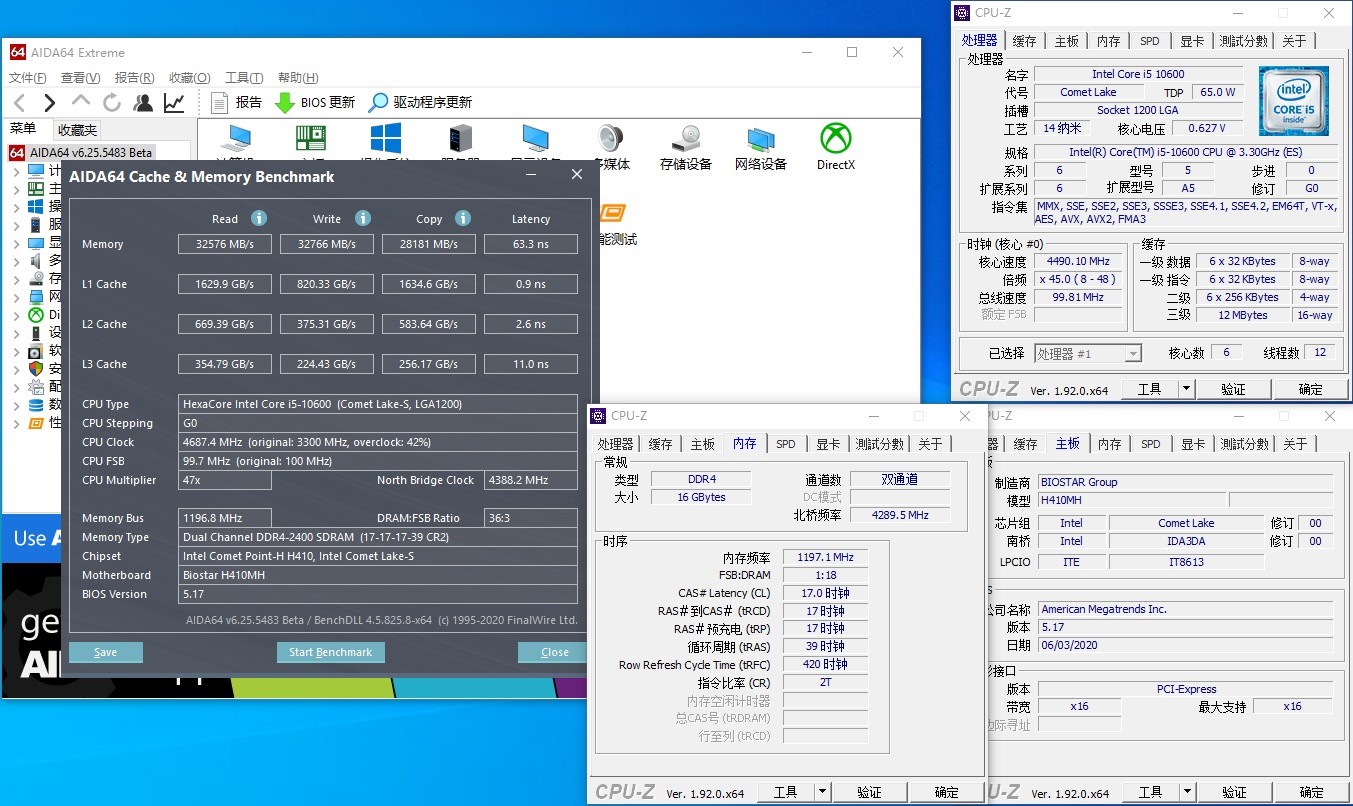Screen dimensions: 1353x806
Task: Open 查看(V) menu in AIDA64
Action: (80, 78)
